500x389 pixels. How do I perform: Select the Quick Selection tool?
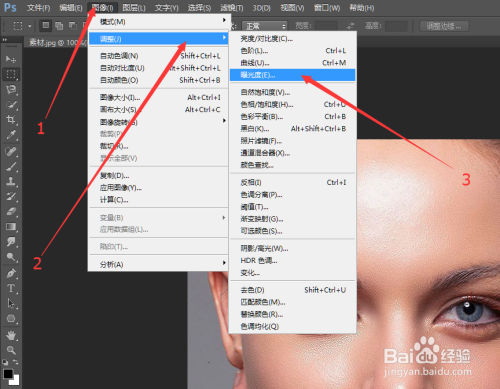pyautogui.click(x=11, y=104)
